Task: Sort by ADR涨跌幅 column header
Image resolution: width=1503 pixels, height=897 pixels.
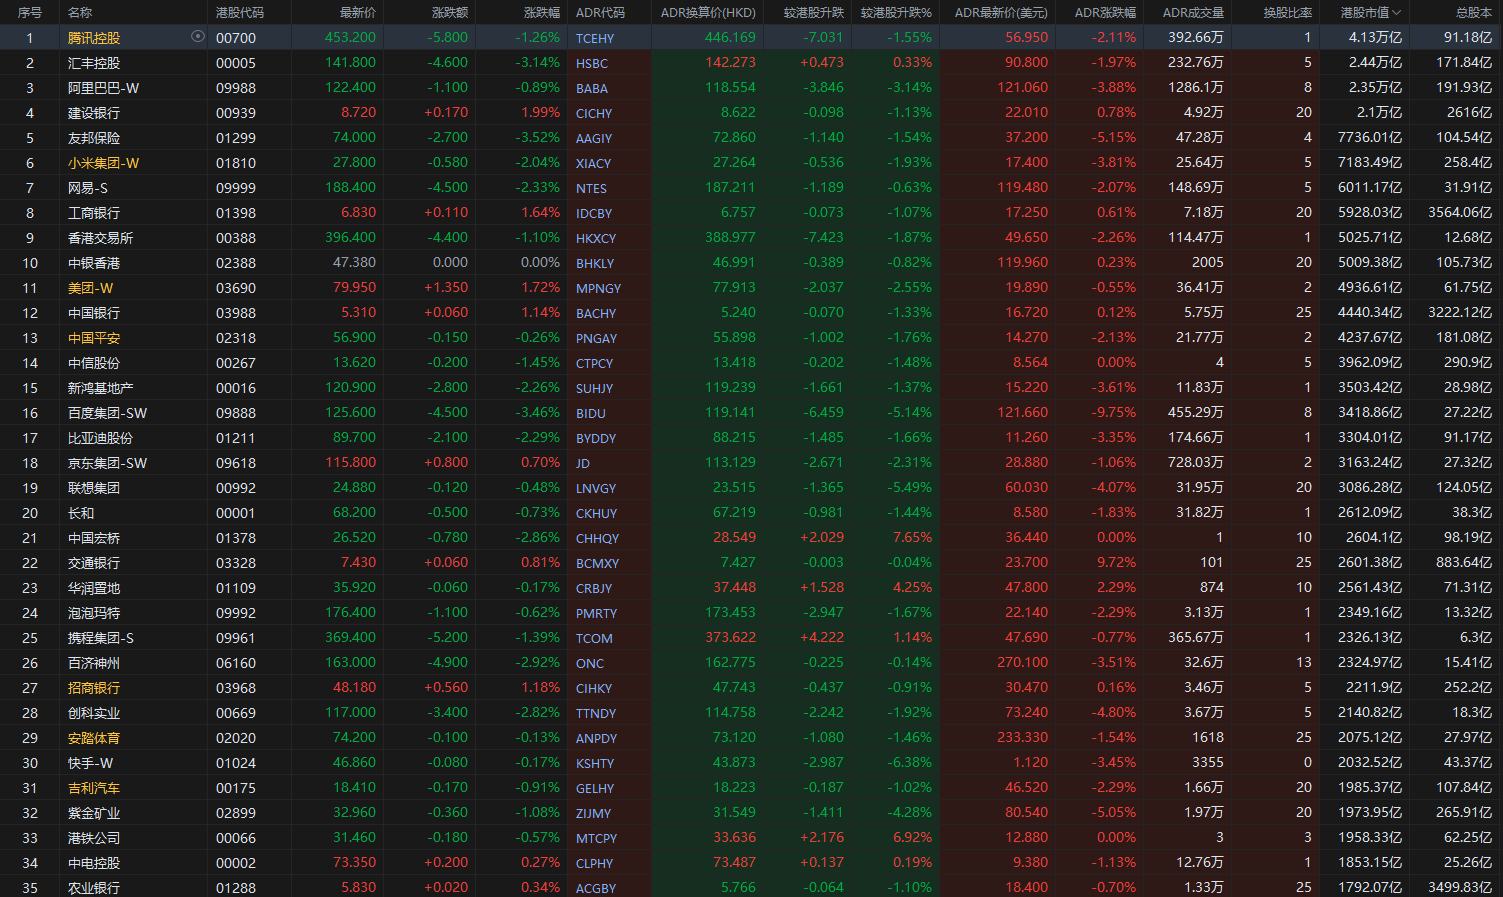Action: tap(1105, 12)
